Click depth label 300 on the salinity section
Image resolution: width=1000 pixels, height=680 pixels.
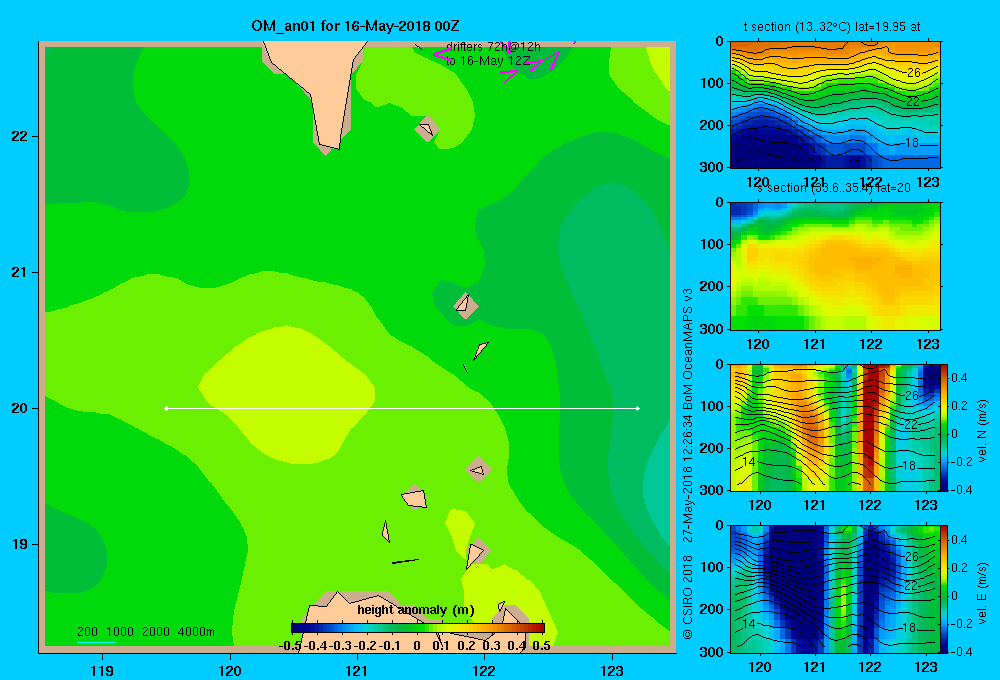pyautogui.click(x=713, y=329)
